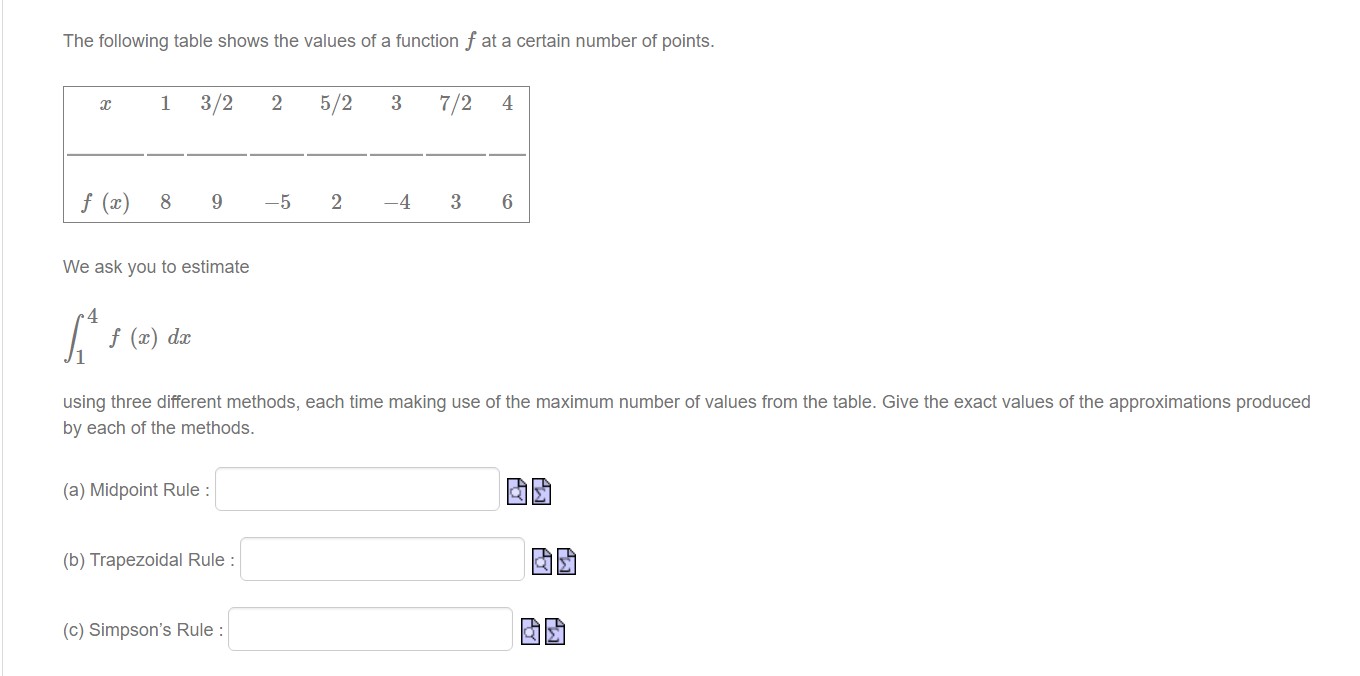
Task: Select the table value 9 under 3/2
Action: tap(216, 201)
